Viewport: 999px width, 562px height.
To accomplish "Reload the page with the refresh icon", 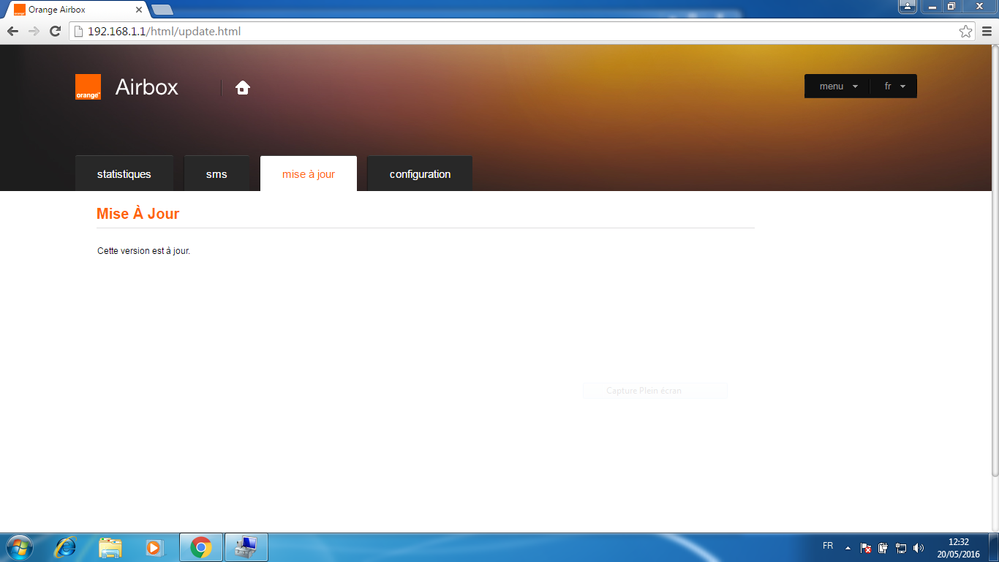I will pos(55,31).
